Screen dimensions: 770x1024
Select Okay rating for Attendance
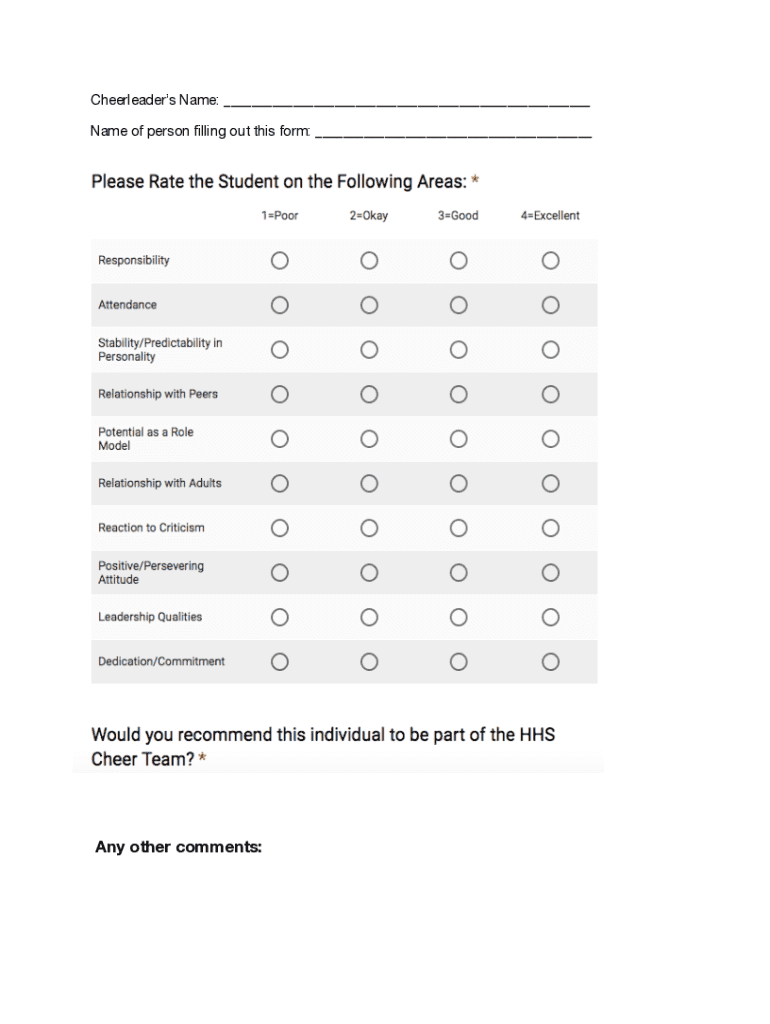pyautogui.click(x=369, y=305)
